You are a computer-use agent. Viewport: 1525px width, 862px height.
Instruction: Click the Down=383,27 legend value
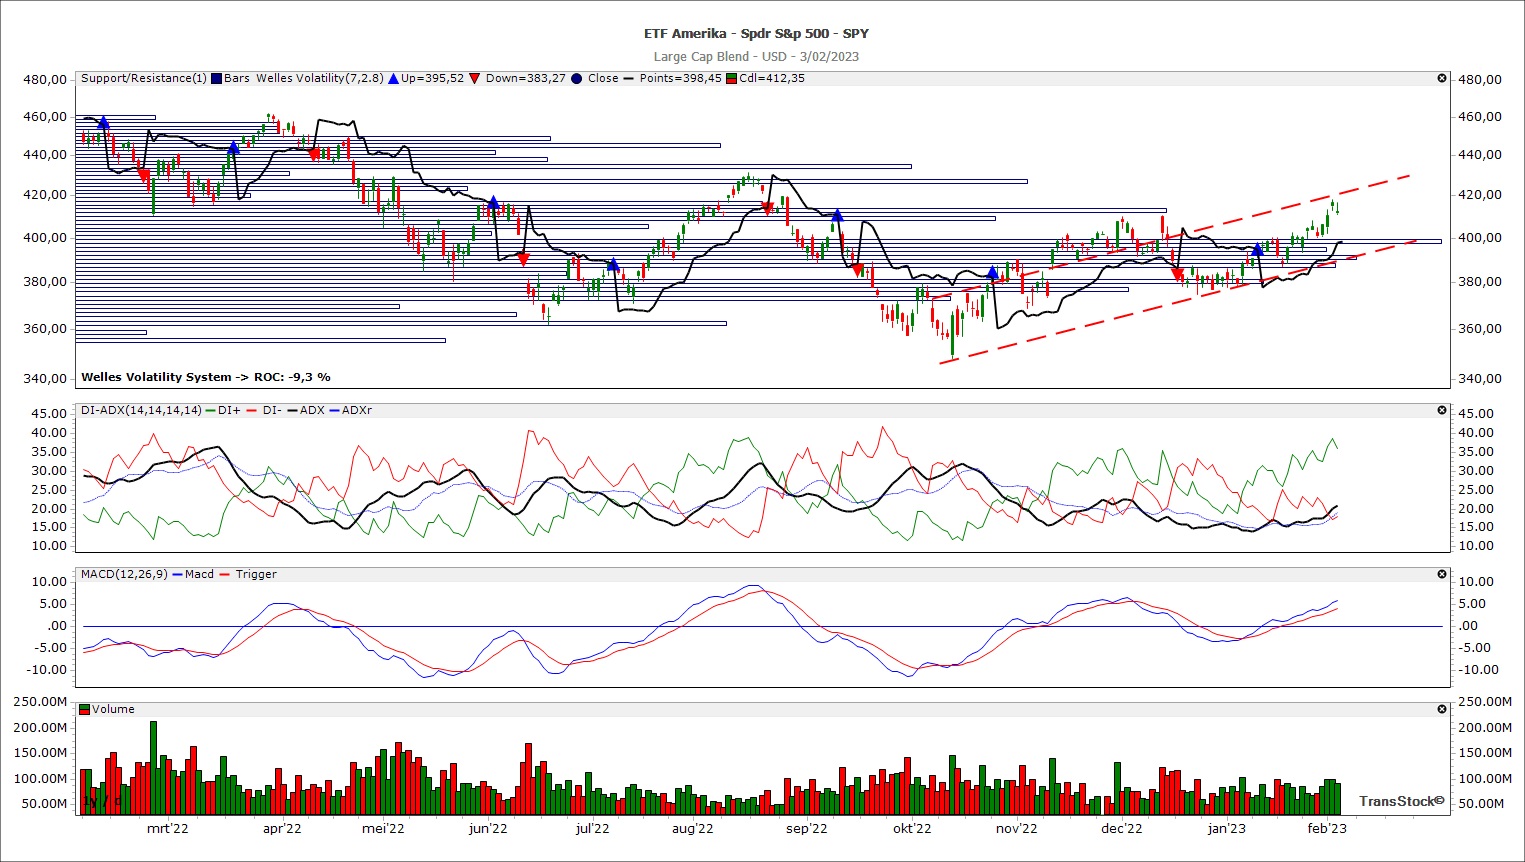525,78
